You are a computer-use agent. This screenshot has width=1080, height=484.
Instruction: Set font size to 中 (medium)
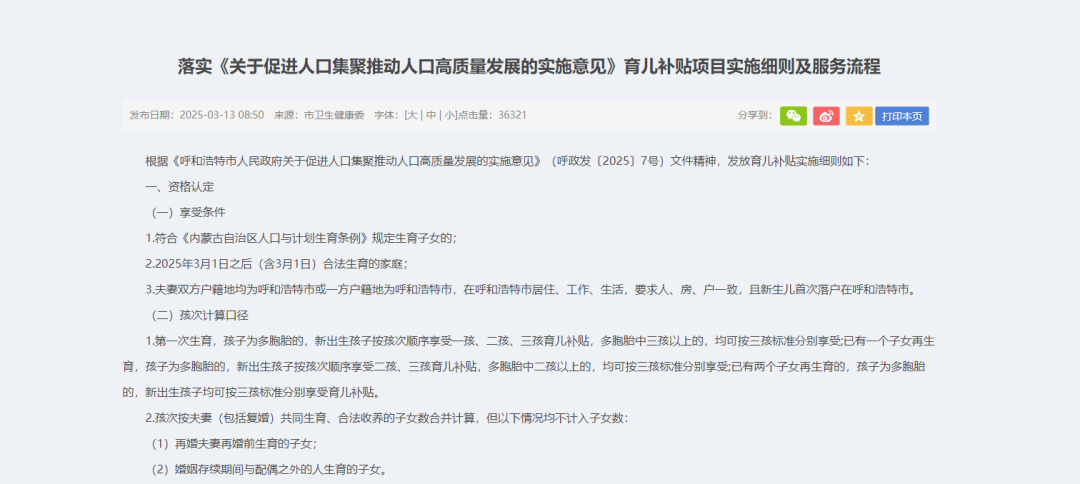tap(430, 115)
